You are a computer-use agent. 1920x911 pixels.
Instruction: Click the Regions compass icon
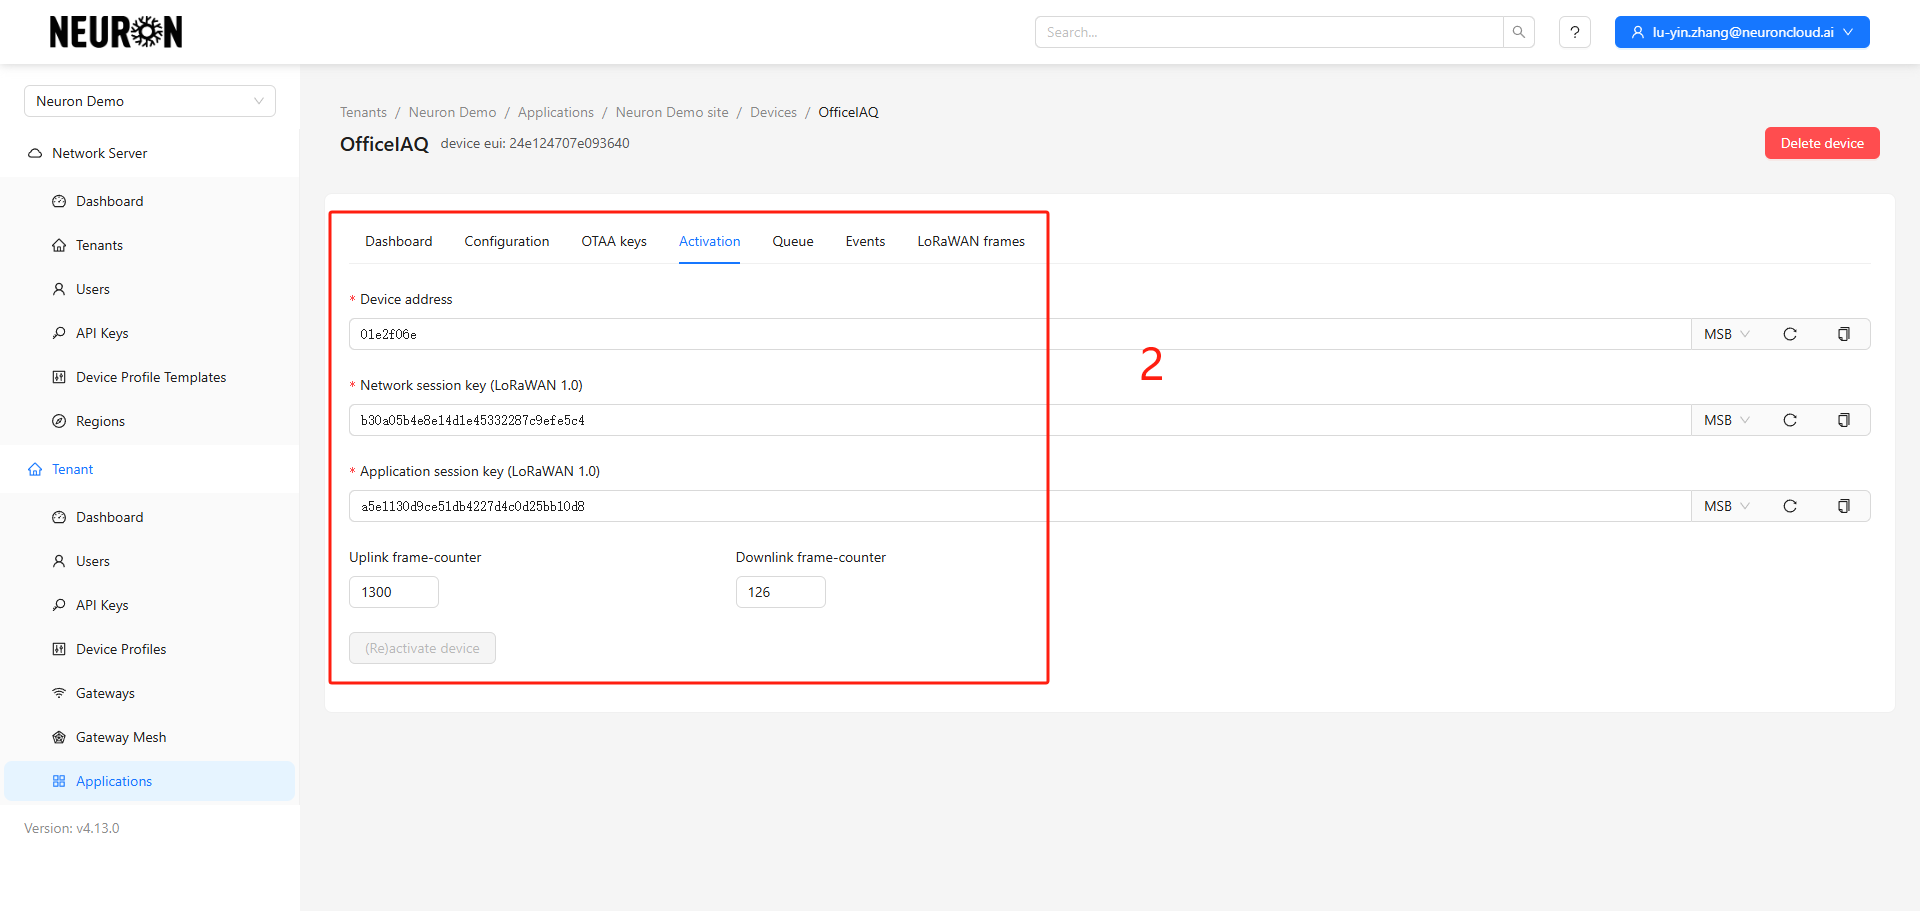coord(59,421)
